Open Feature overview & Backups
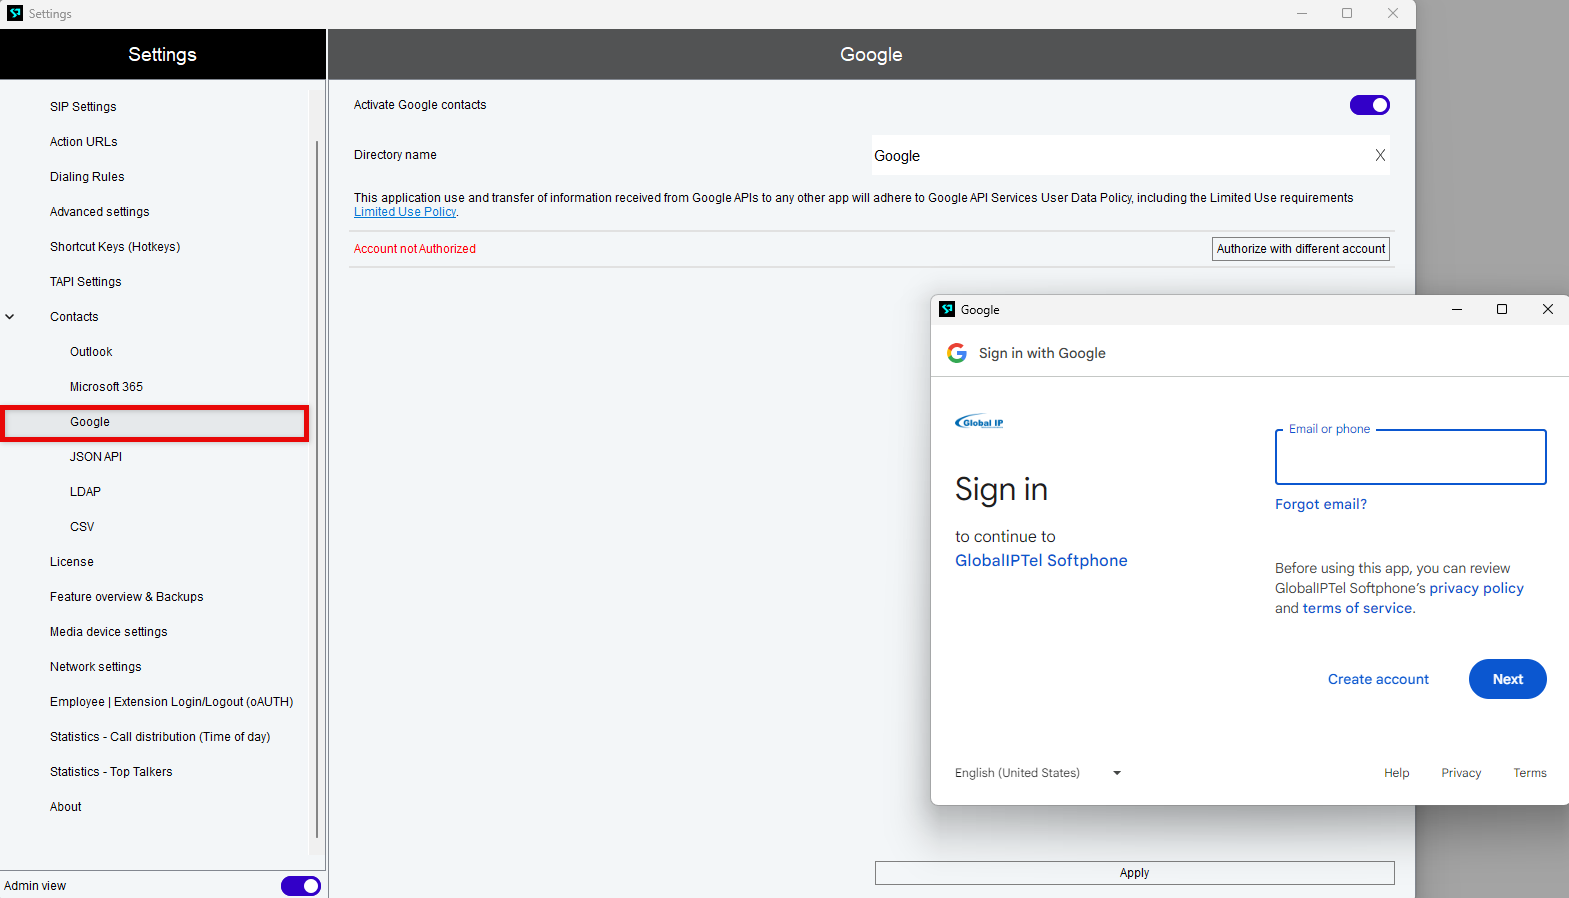Screen dimensions: 1569x898 (x=127, y=597)
